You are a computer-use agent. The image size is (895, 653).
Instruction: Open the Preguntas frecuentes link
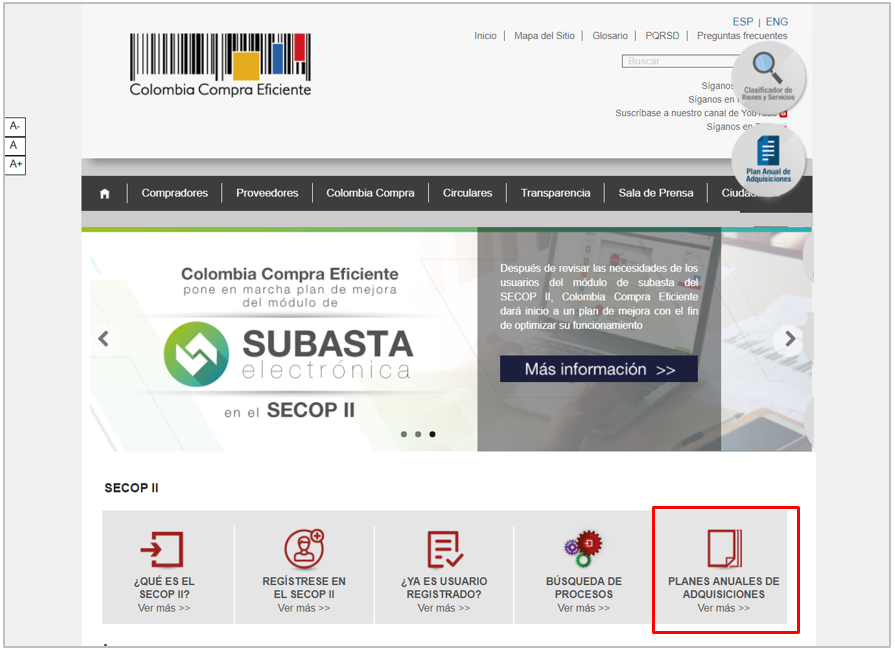(742, 36)
